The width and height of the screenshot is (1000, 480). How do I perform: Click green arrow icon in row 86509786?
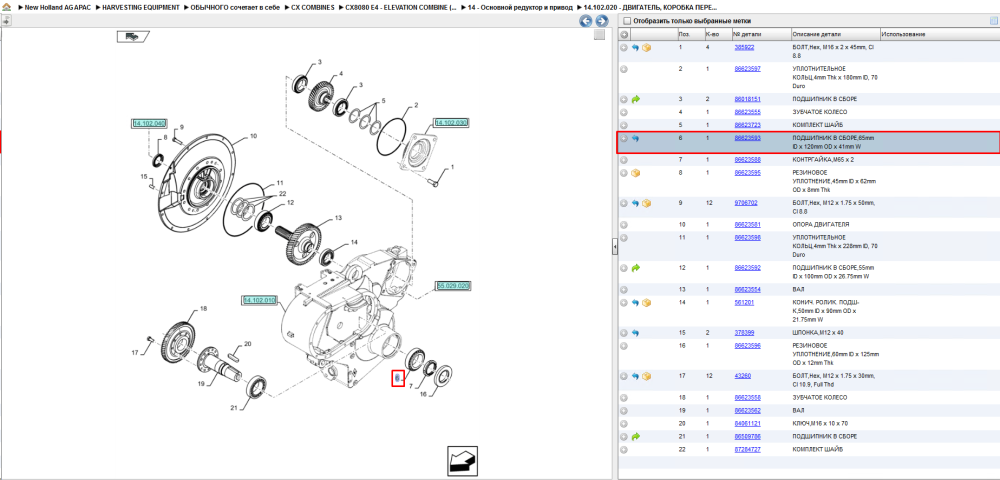635,436
